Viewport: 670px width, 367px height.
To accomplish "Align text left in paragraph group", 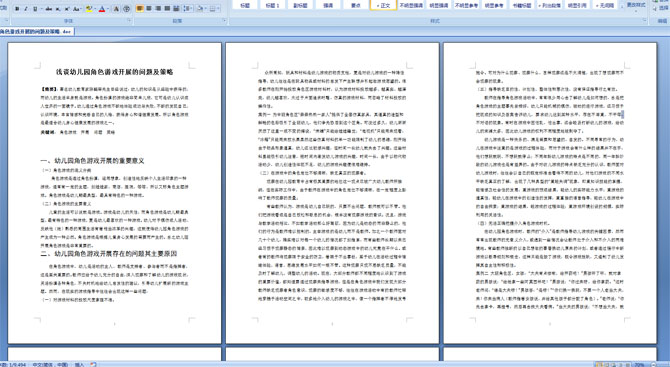I will click(140, 8).
